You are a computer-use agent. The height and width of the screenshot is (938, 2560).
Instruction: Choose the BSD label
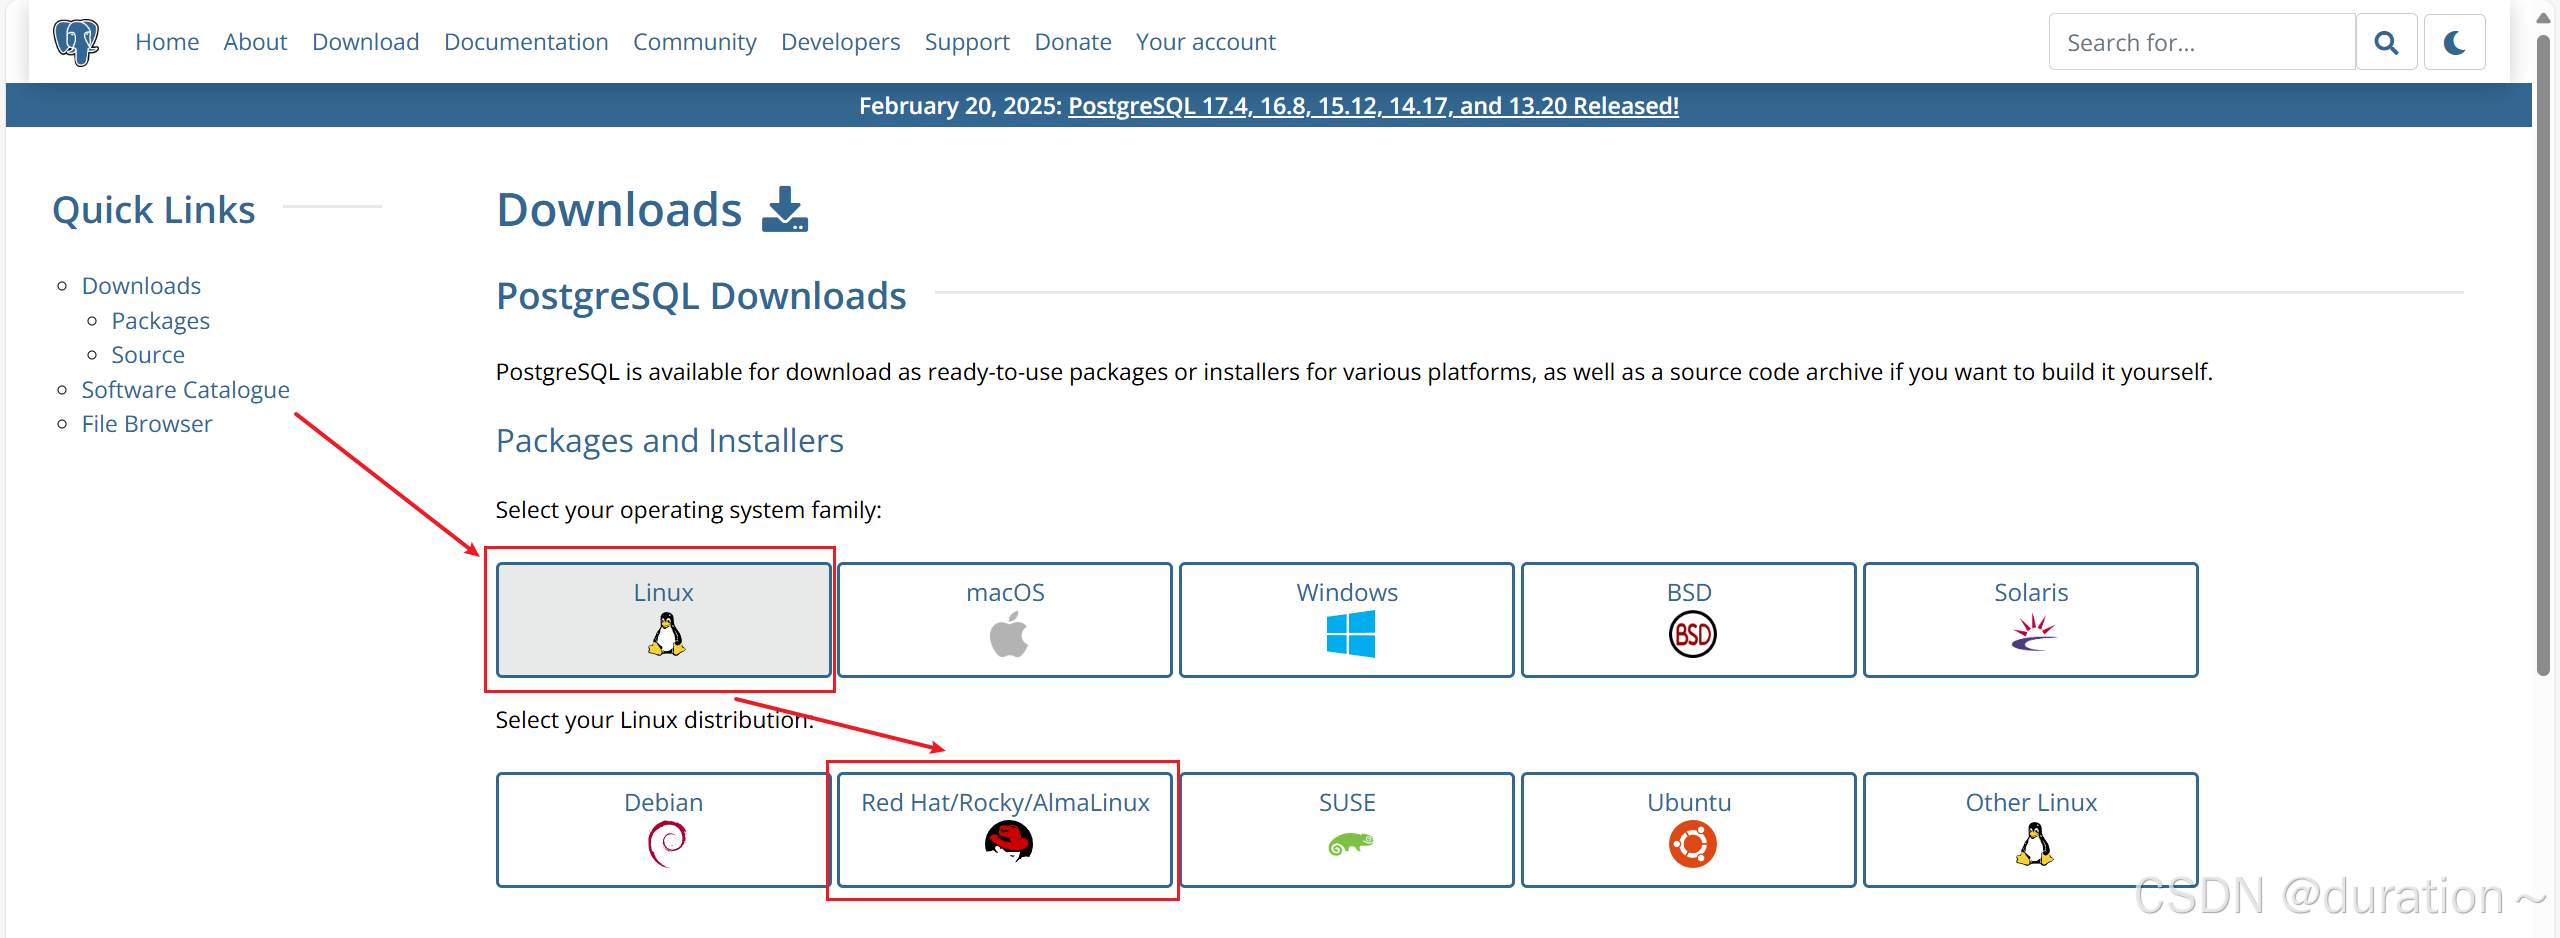[1689, 592]
